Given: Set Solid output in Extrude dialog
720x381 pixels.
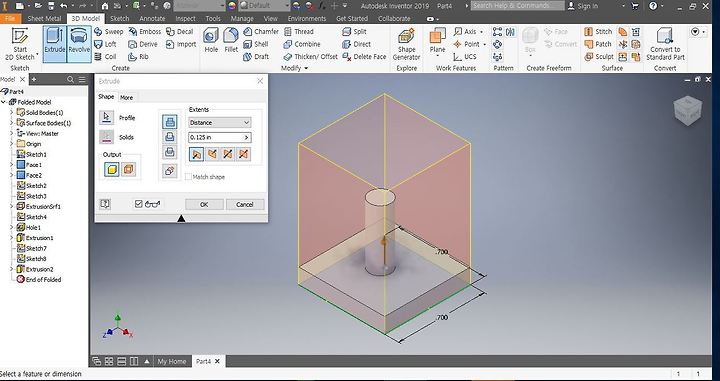Looking at the screenshot, I should tap(112, 169).
